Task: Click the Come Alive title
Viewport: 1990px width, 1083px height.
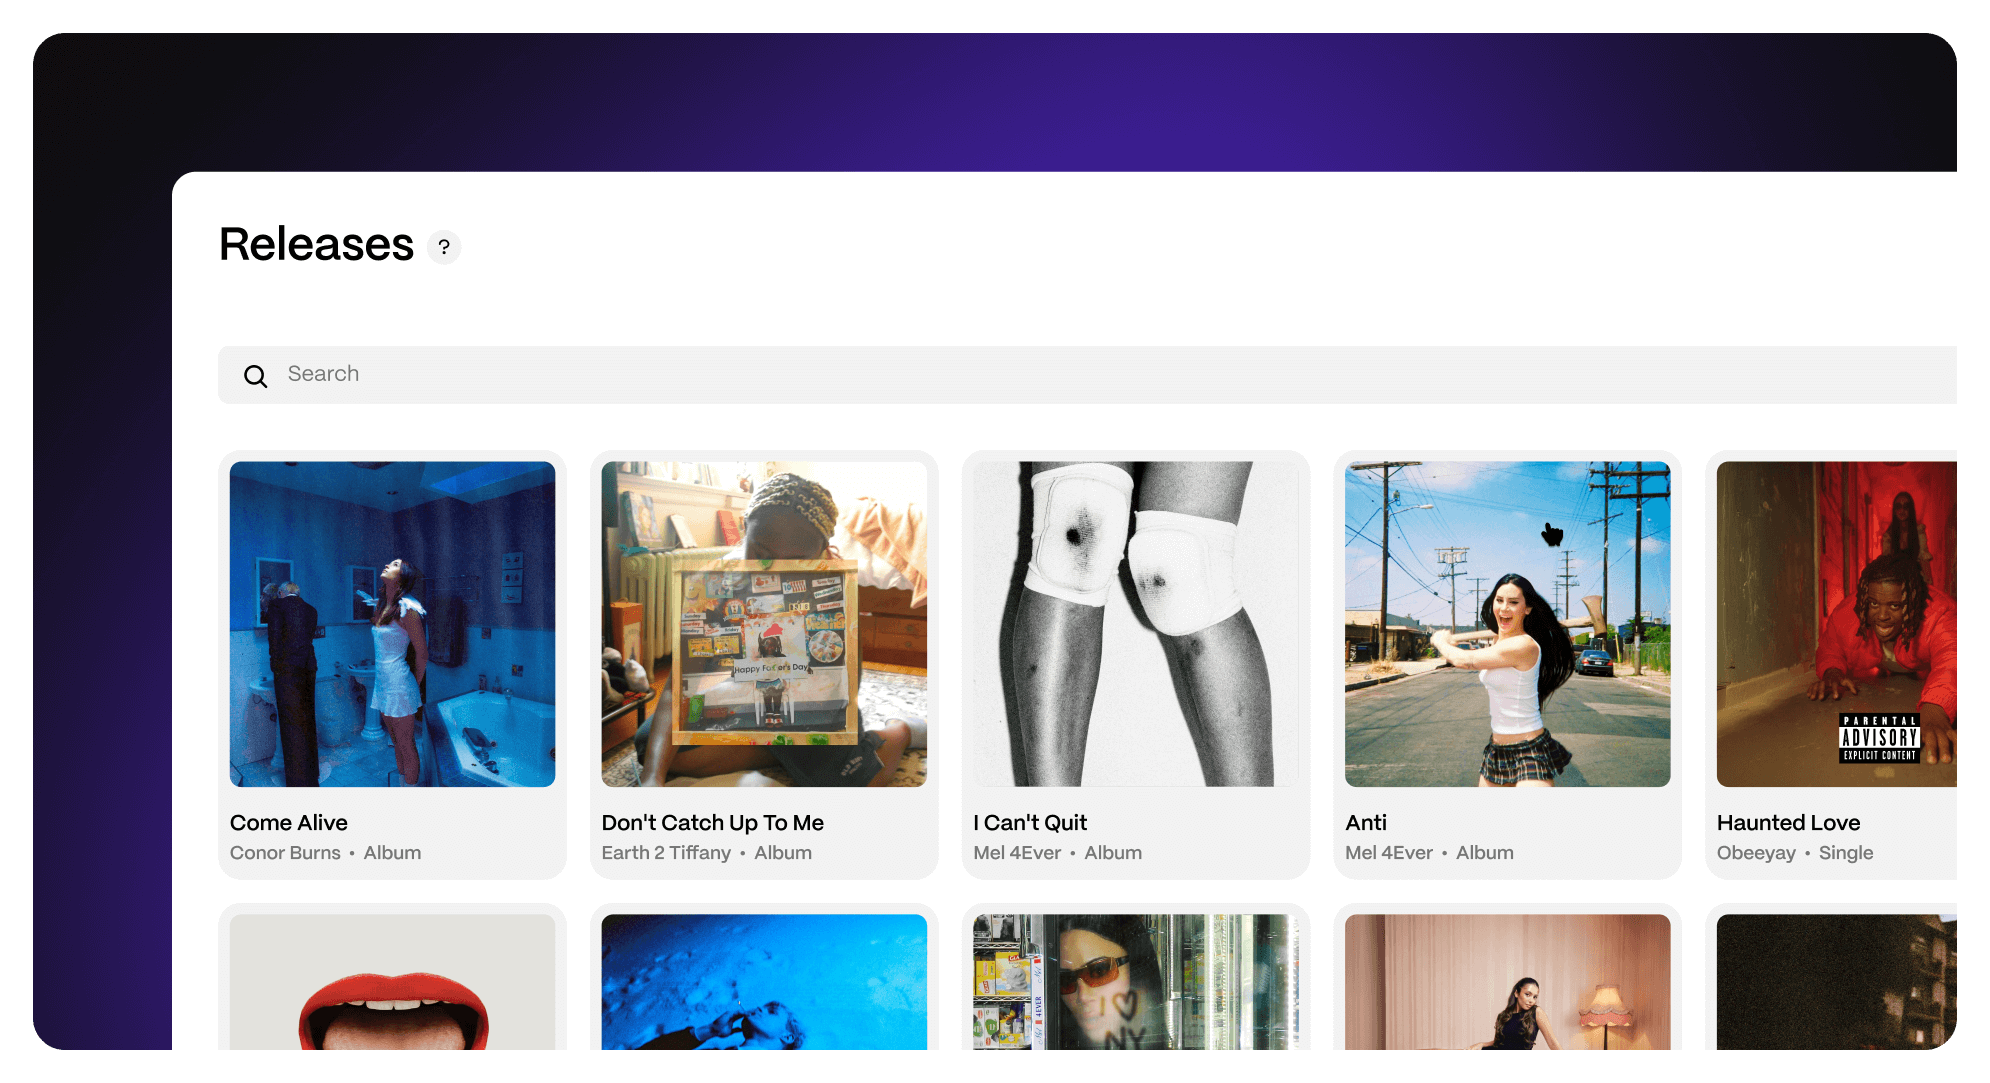Action: 289,823
